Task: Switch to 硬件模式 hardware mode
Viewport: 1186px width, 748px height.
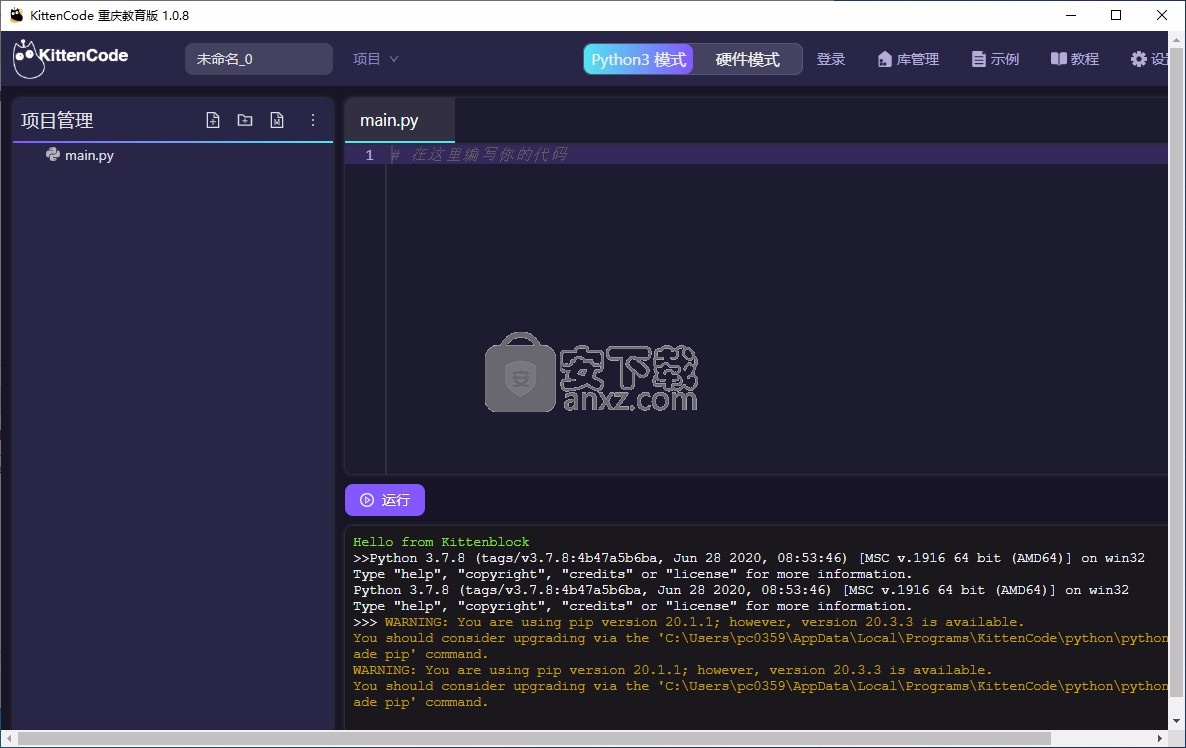Action: pos(747,59)
